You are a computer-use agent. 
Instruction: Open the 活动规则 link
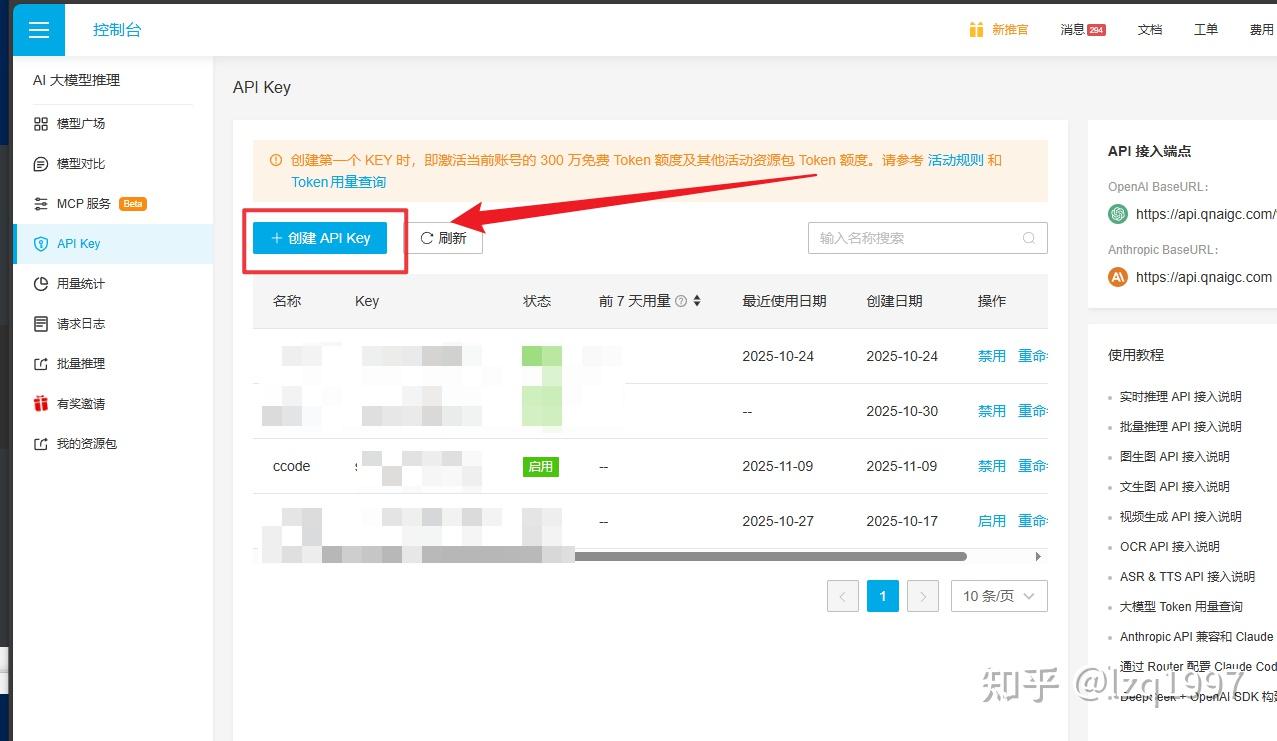pos(956,160)
